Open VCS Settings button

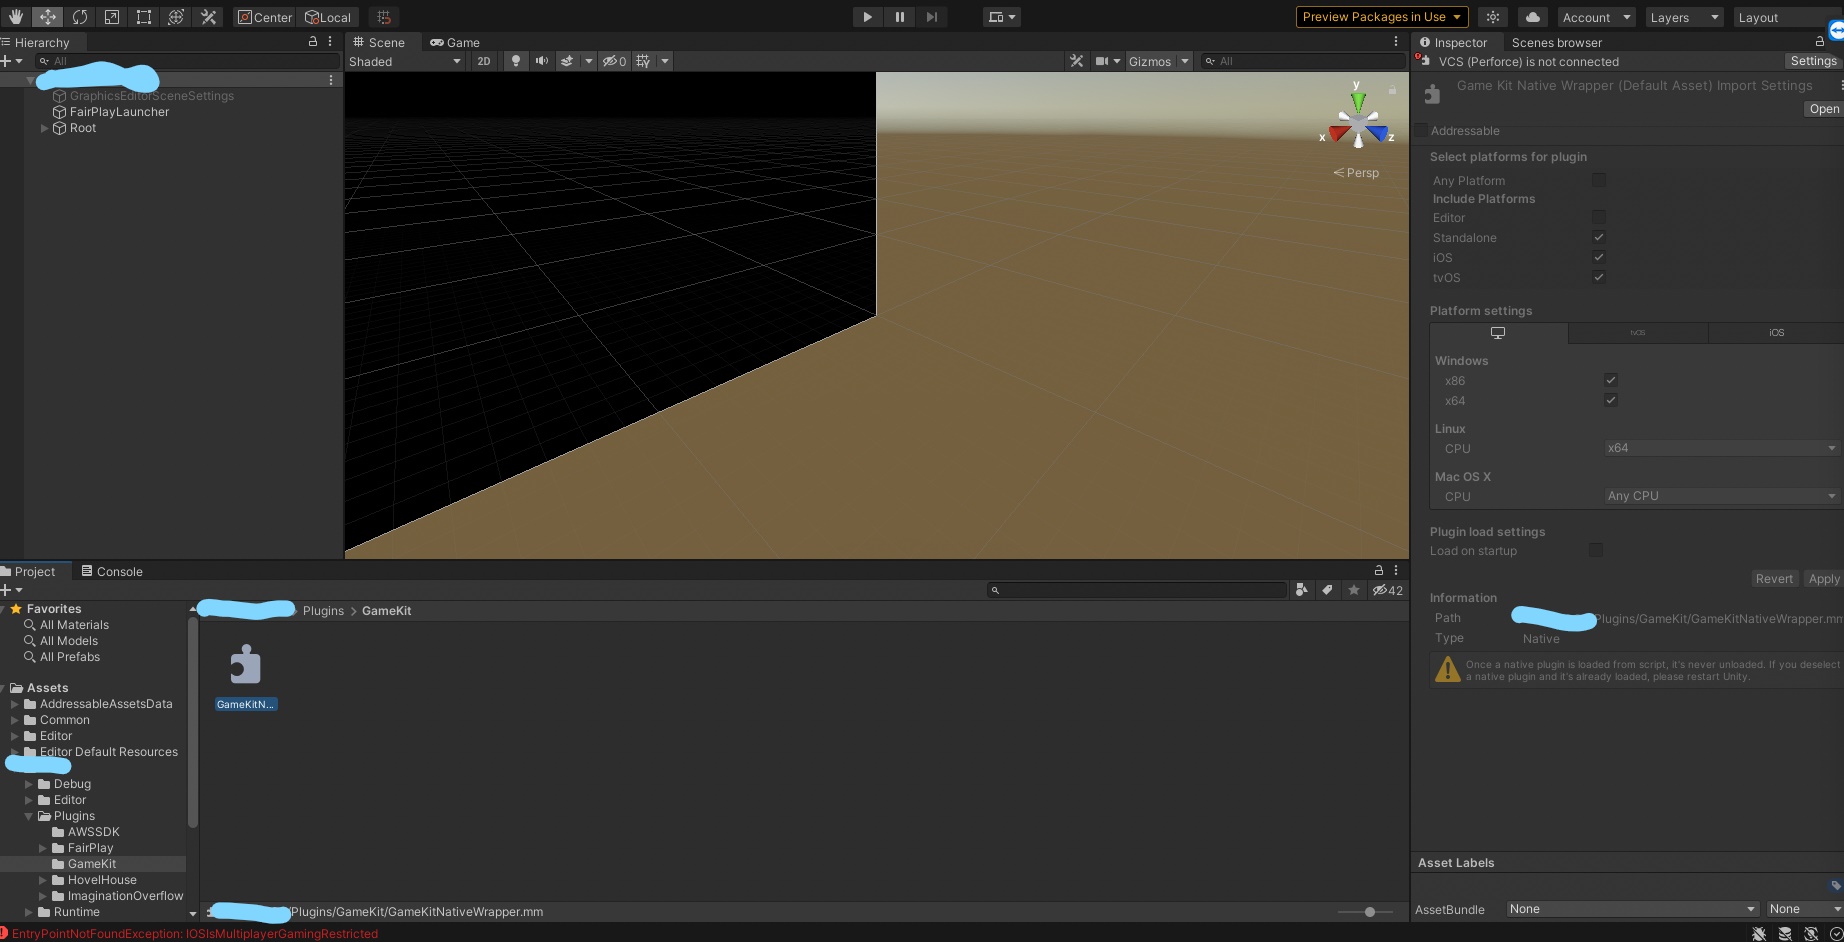click(x=1813, y=61)
